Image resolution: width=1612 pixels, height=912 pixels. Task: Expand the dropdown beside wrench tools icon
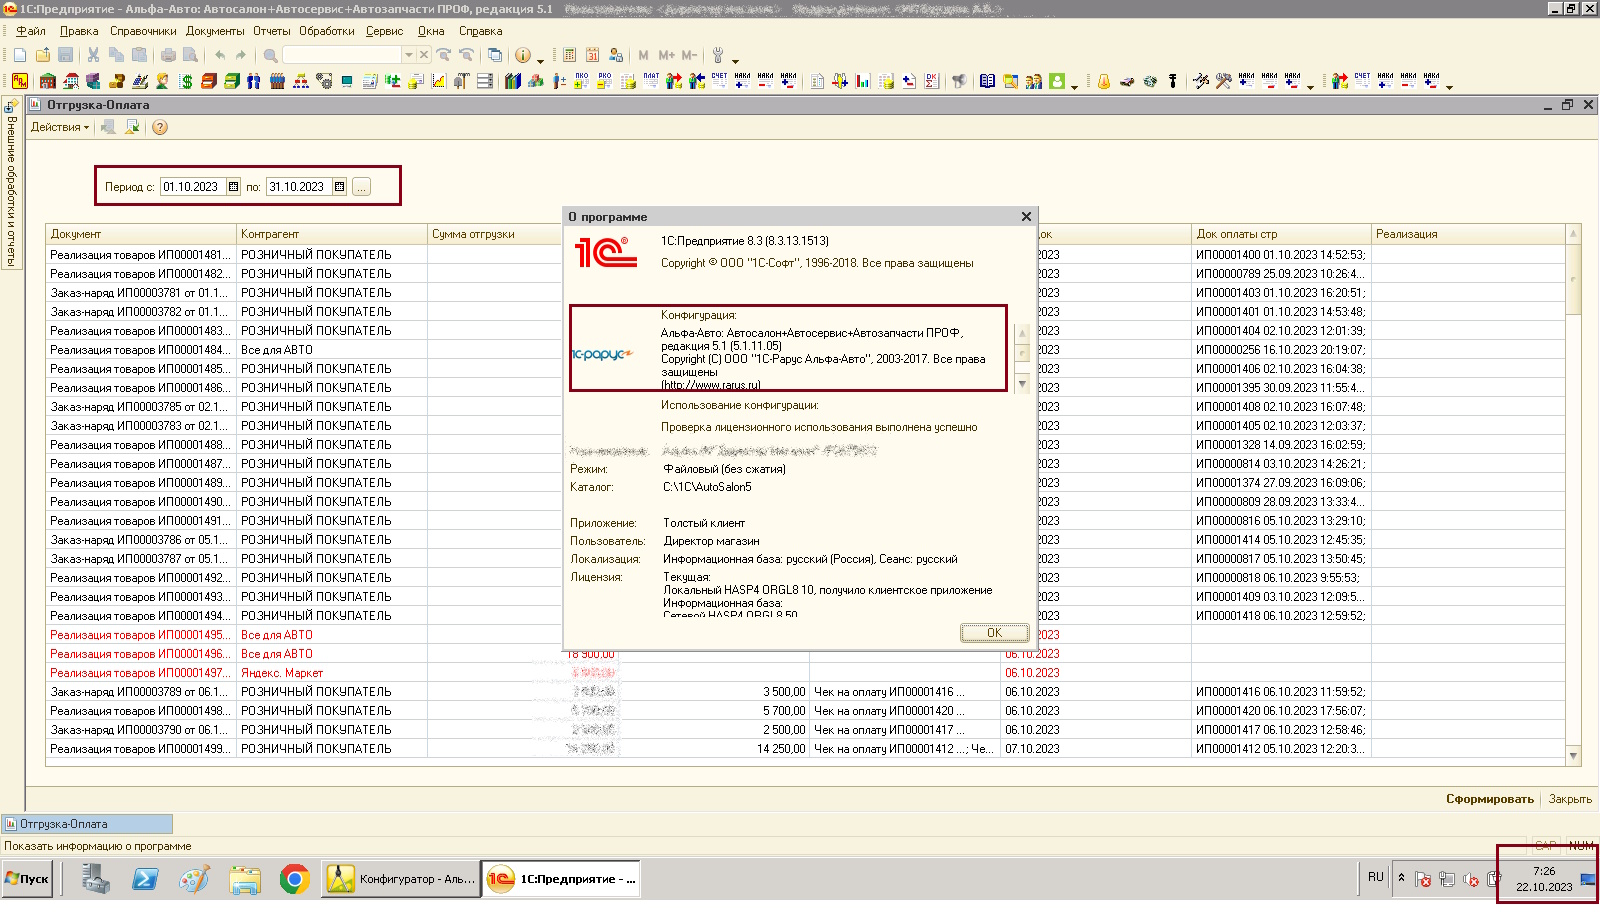coord(735,60)
